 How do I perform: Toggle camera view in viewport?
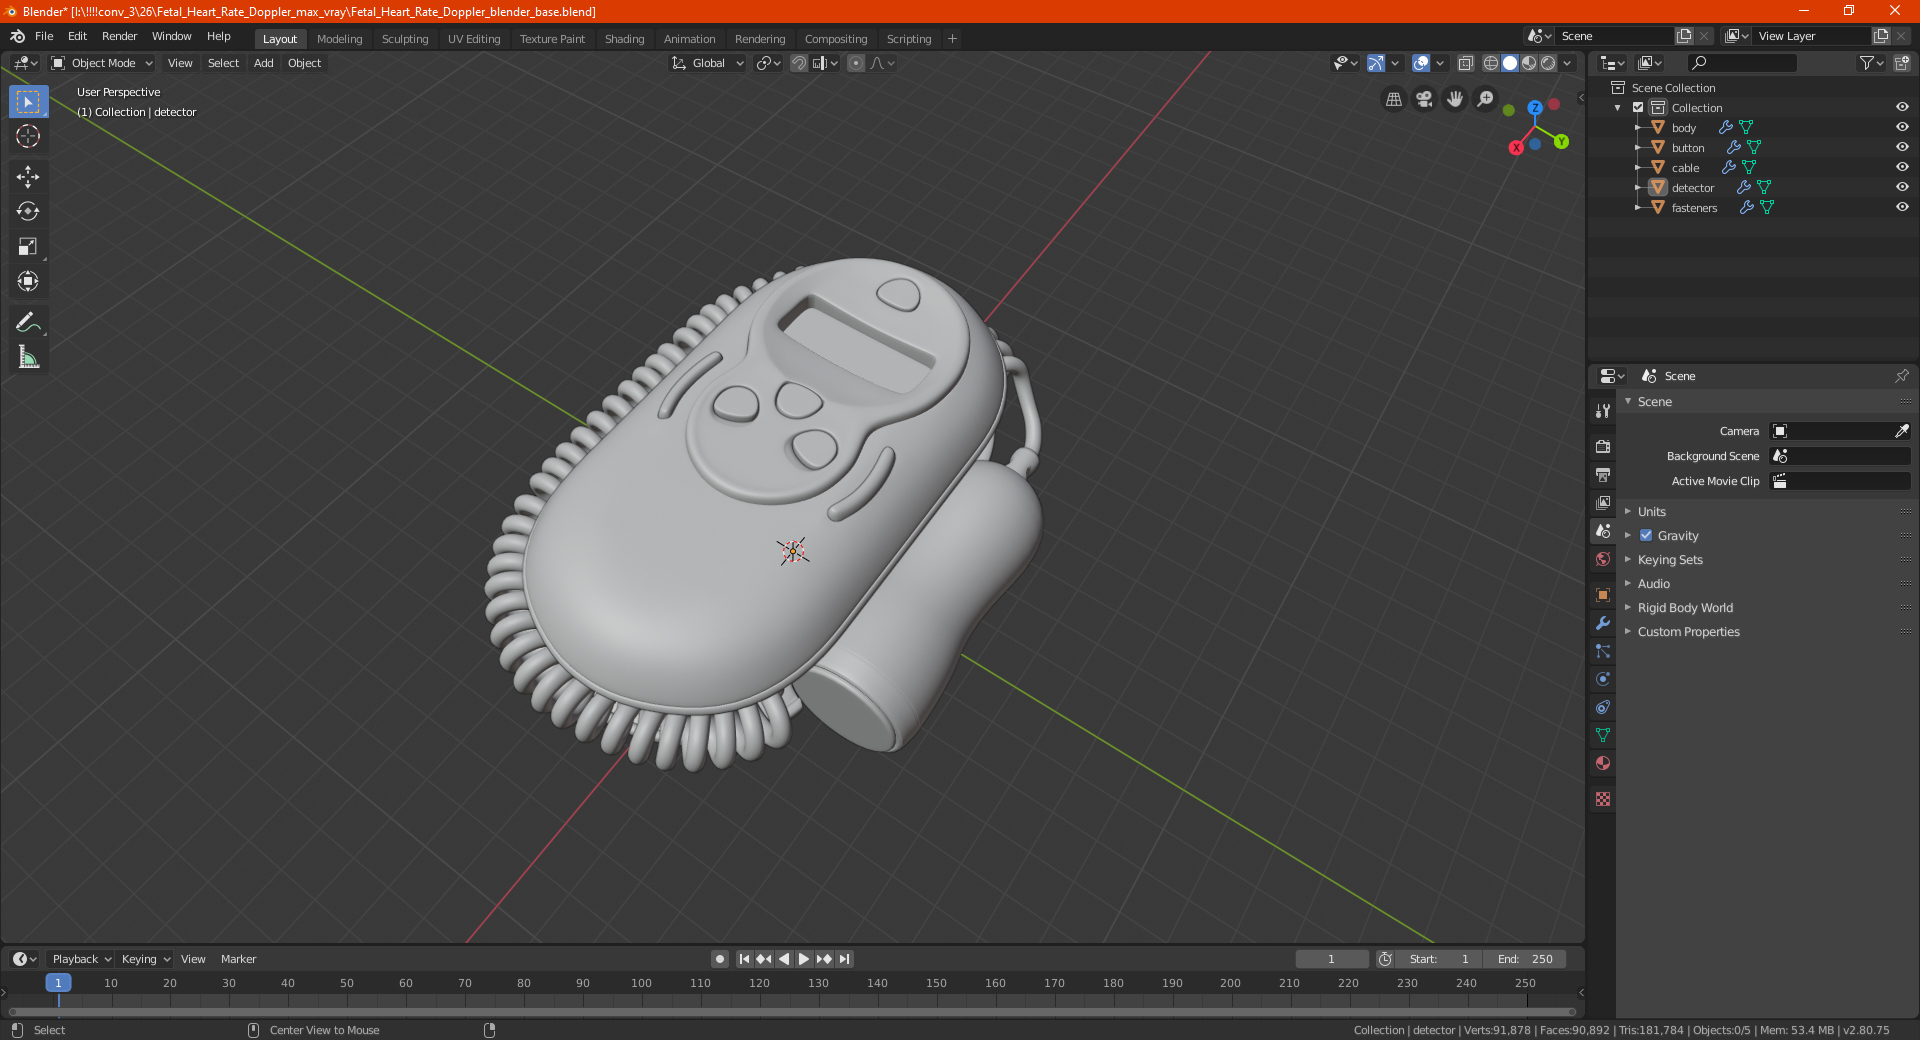click(x=1424, y=99)
